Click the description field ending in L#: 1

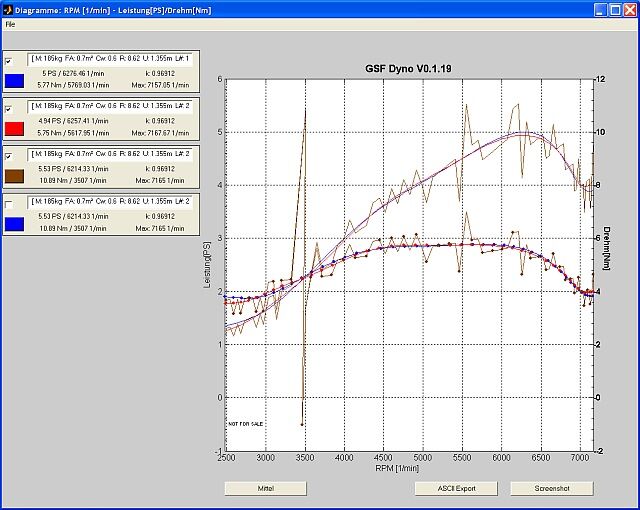(111, 60)
